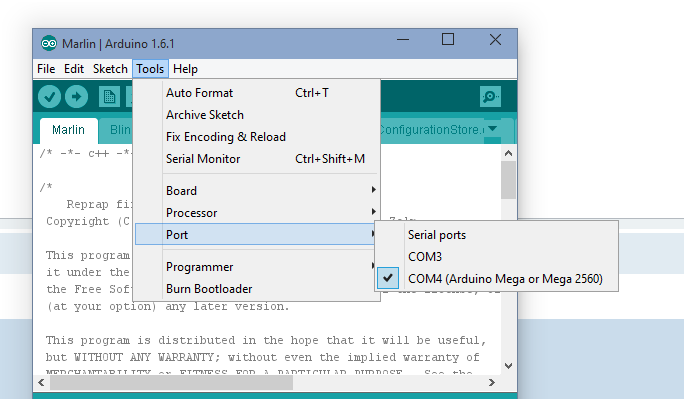Open the tab list dropdown arrow

pyautogui.click(x=493, y=129)
